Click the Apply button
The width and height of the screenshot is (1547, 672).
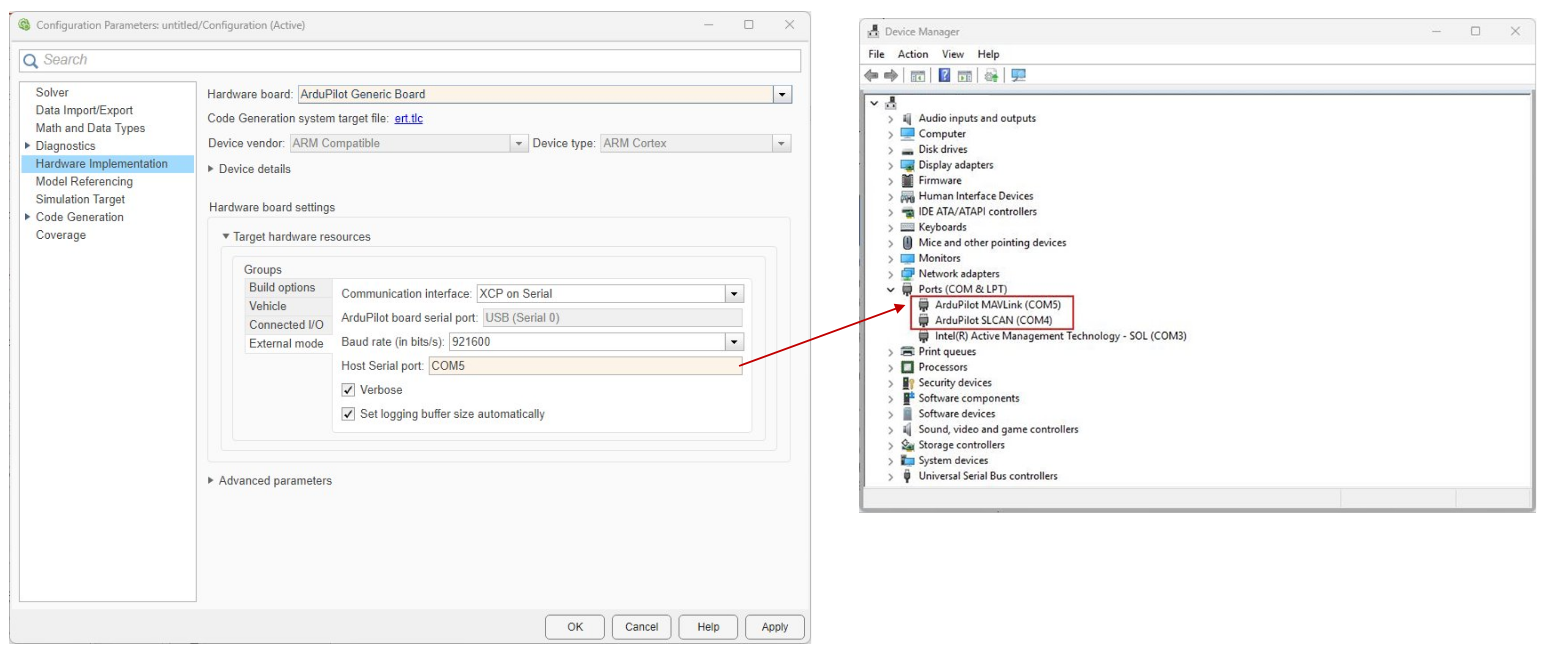774,627
